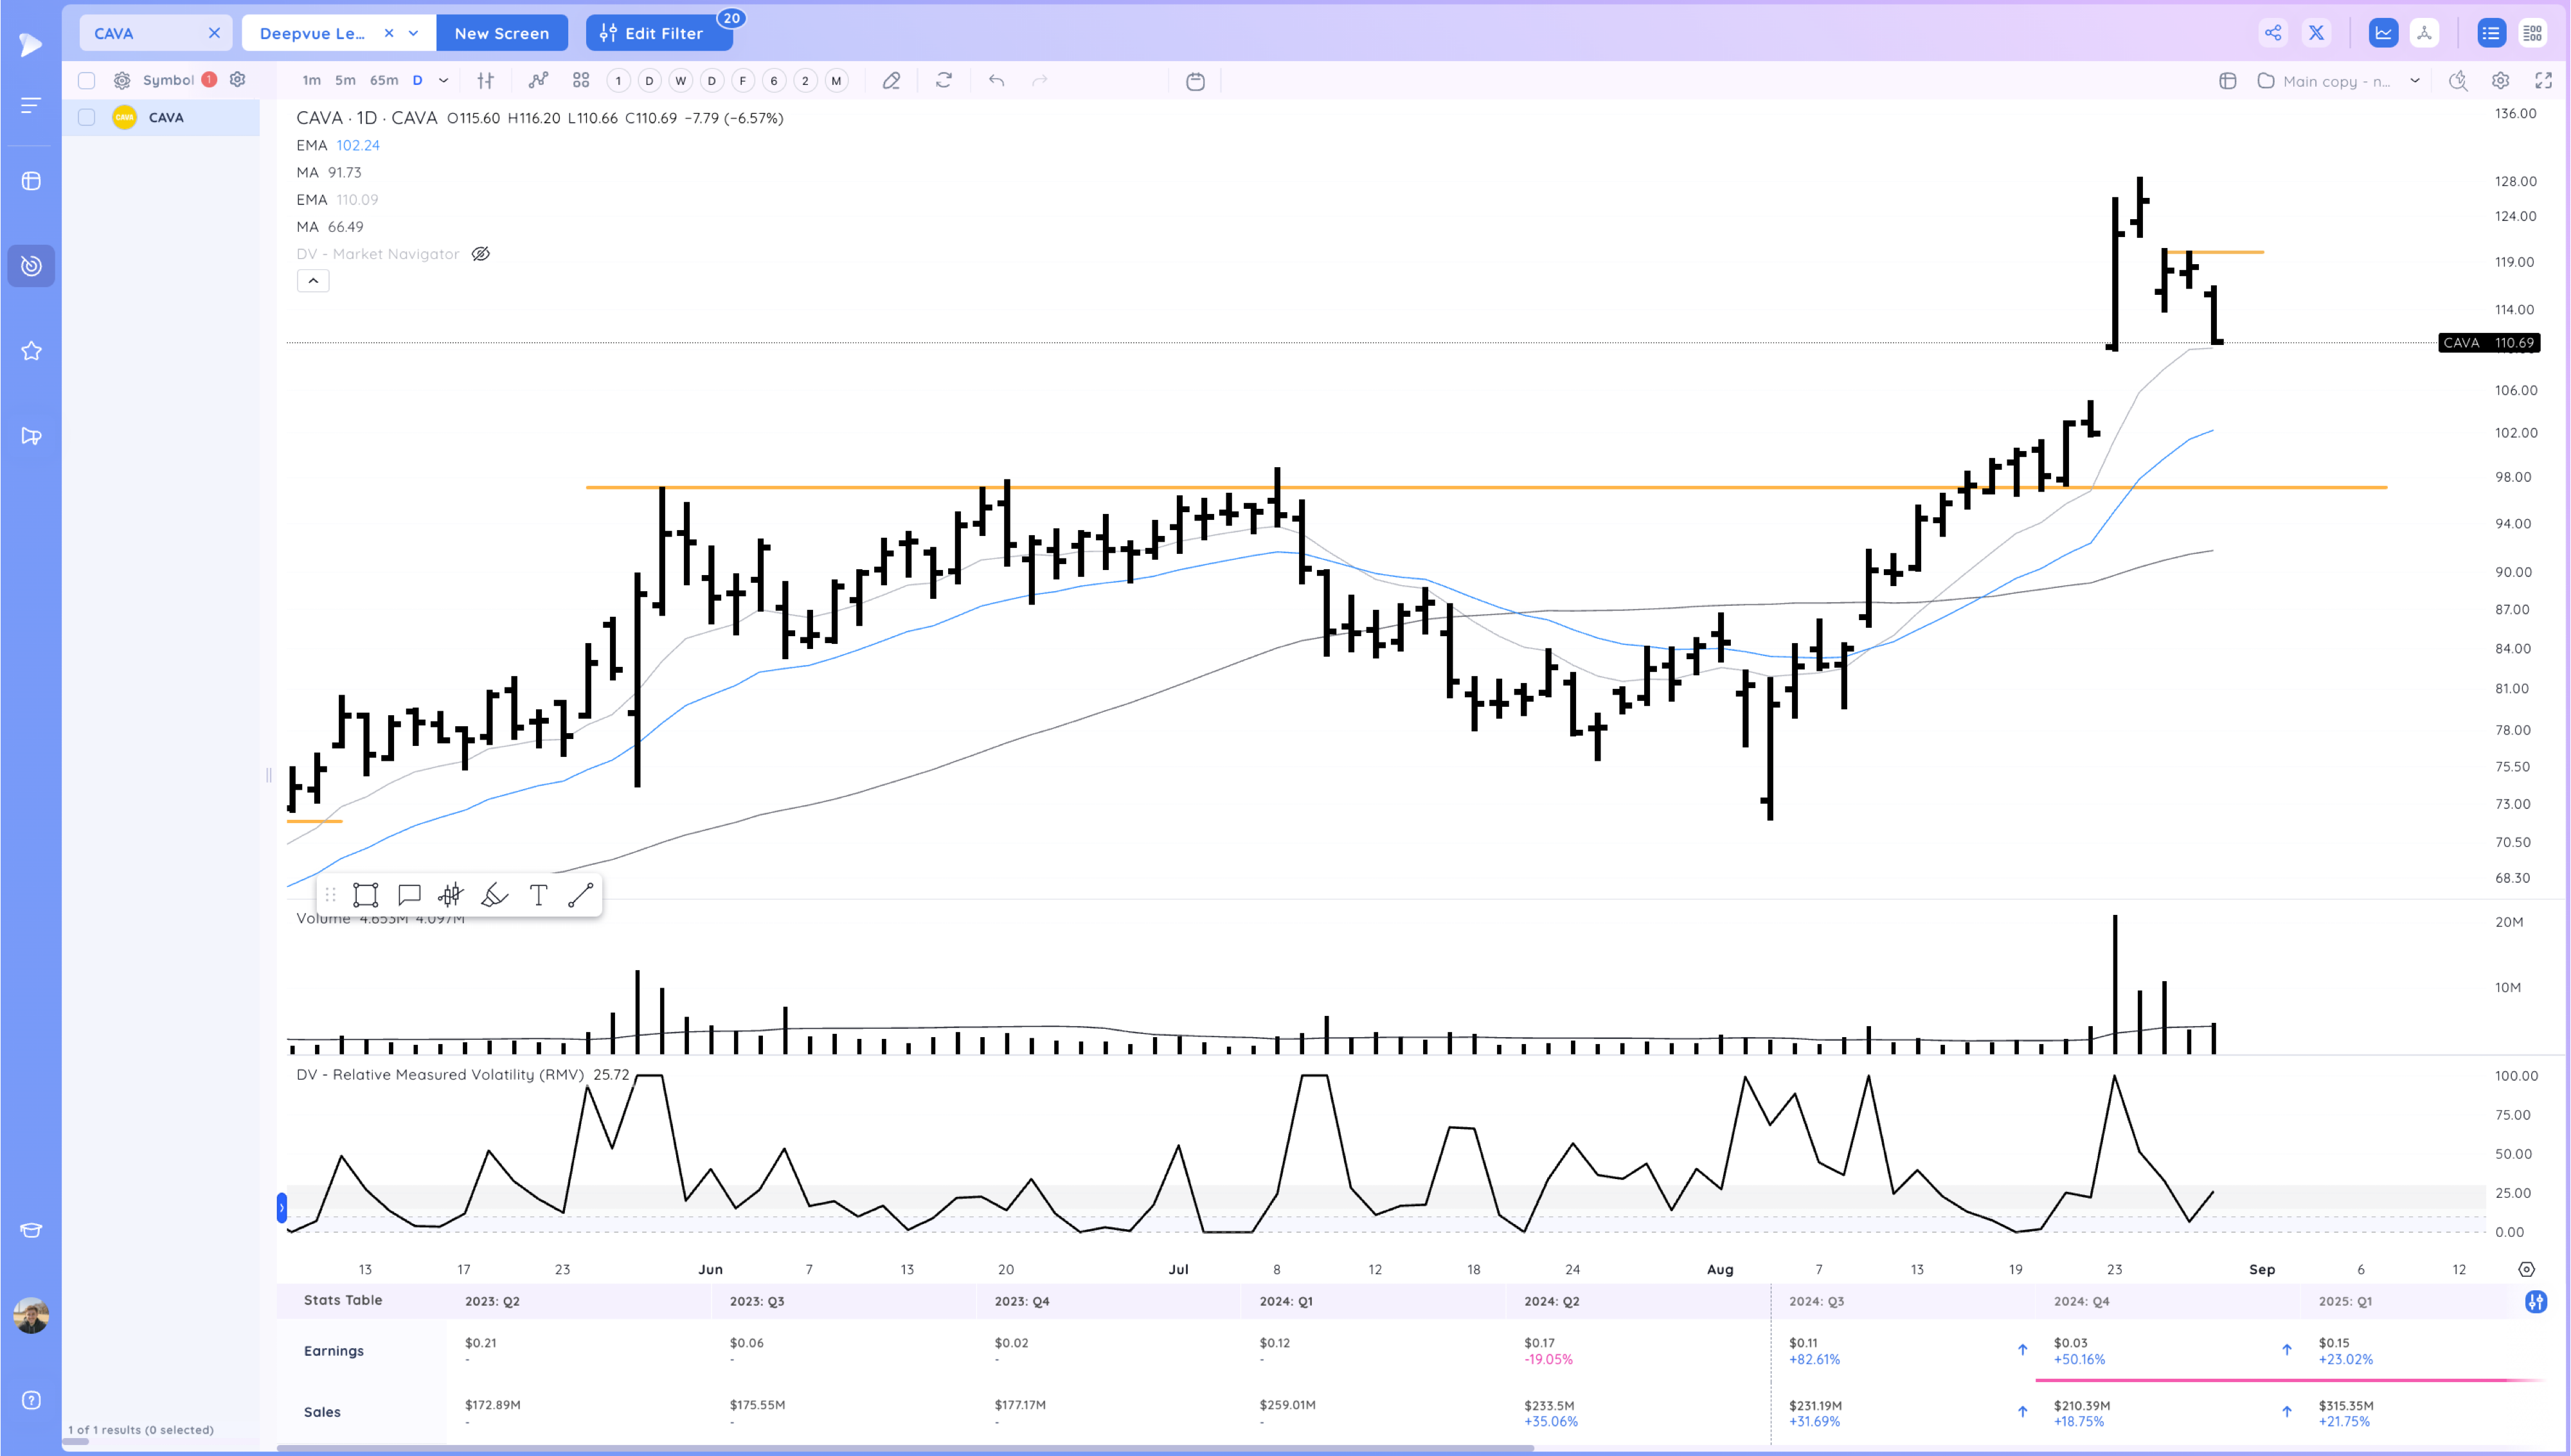Switch to the Deepvue Le... screen tab
2571x1456 pixels.
point(313,33)
